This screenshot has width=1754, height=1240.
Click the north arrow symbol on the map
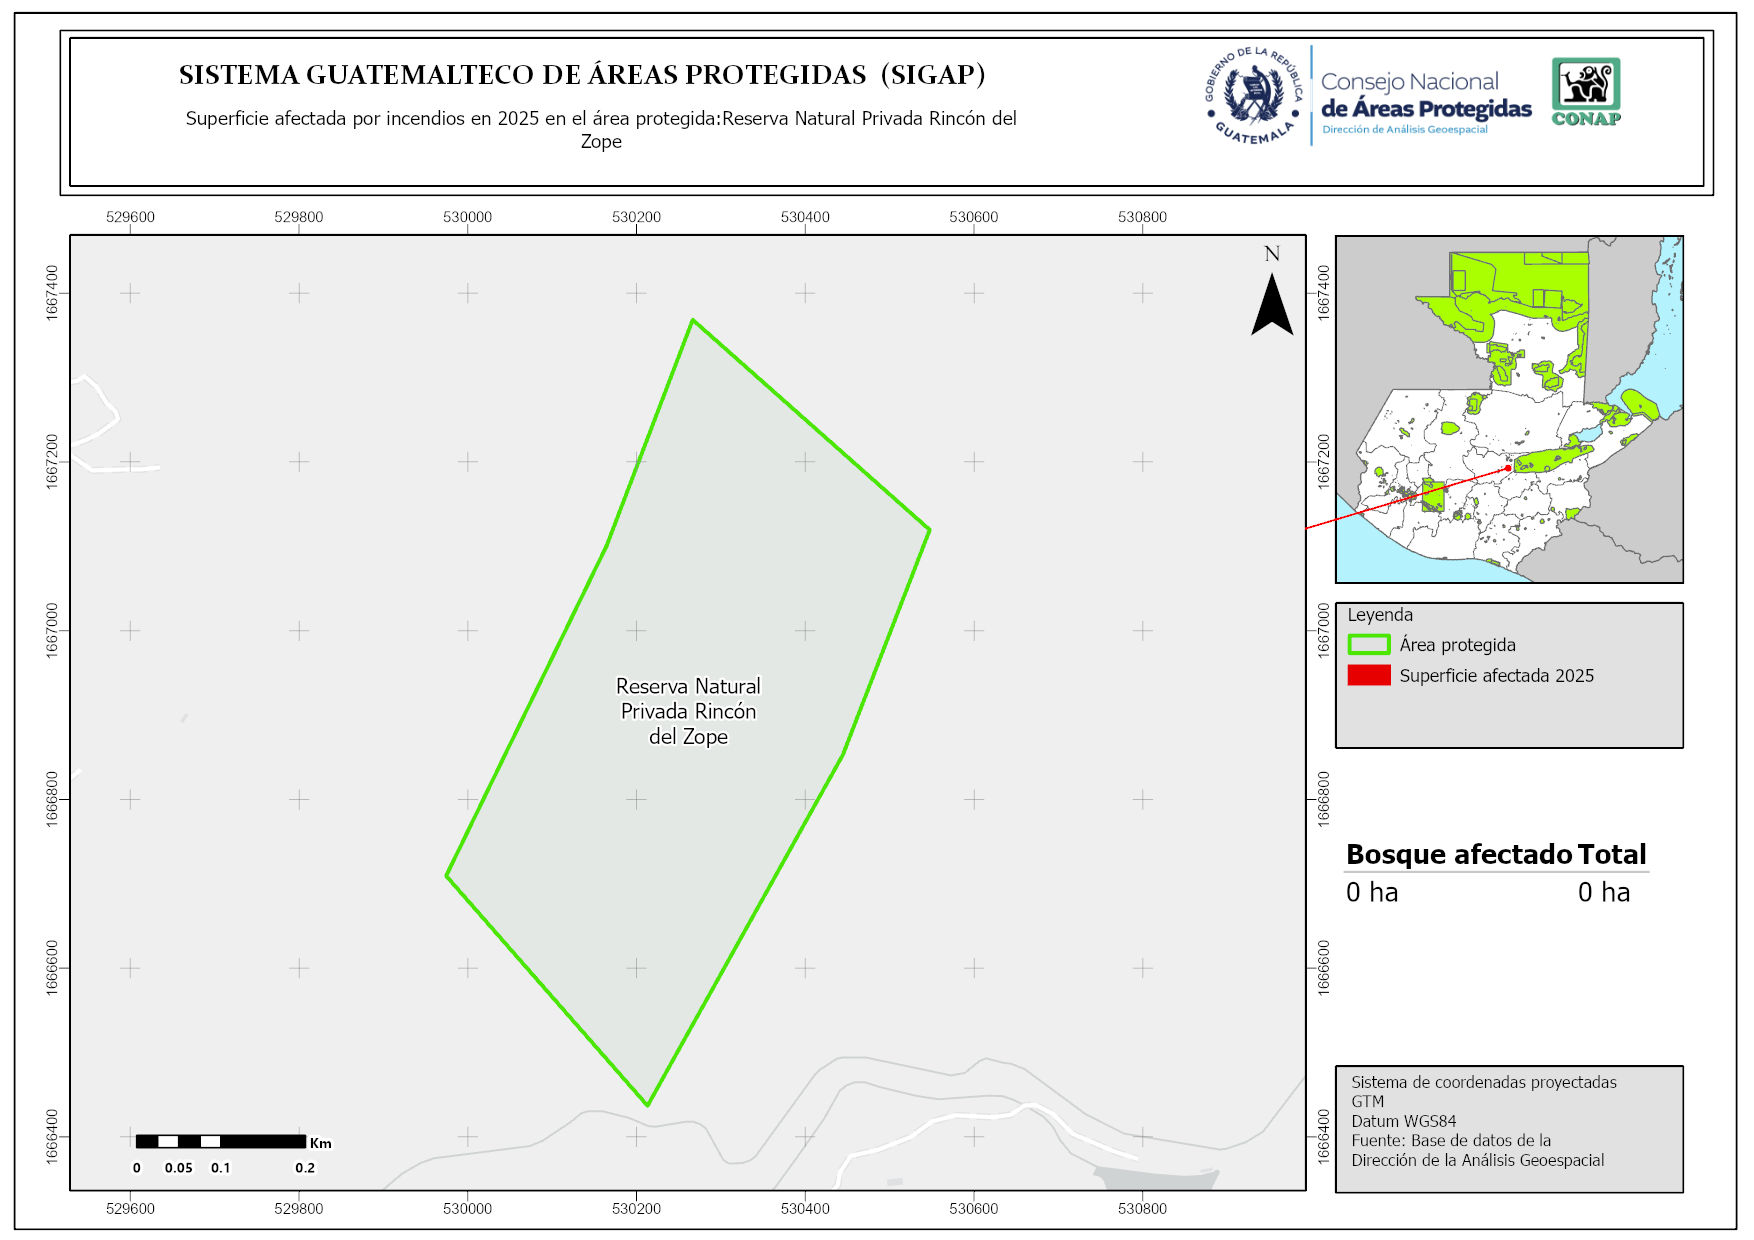(x=1272, y=305)
